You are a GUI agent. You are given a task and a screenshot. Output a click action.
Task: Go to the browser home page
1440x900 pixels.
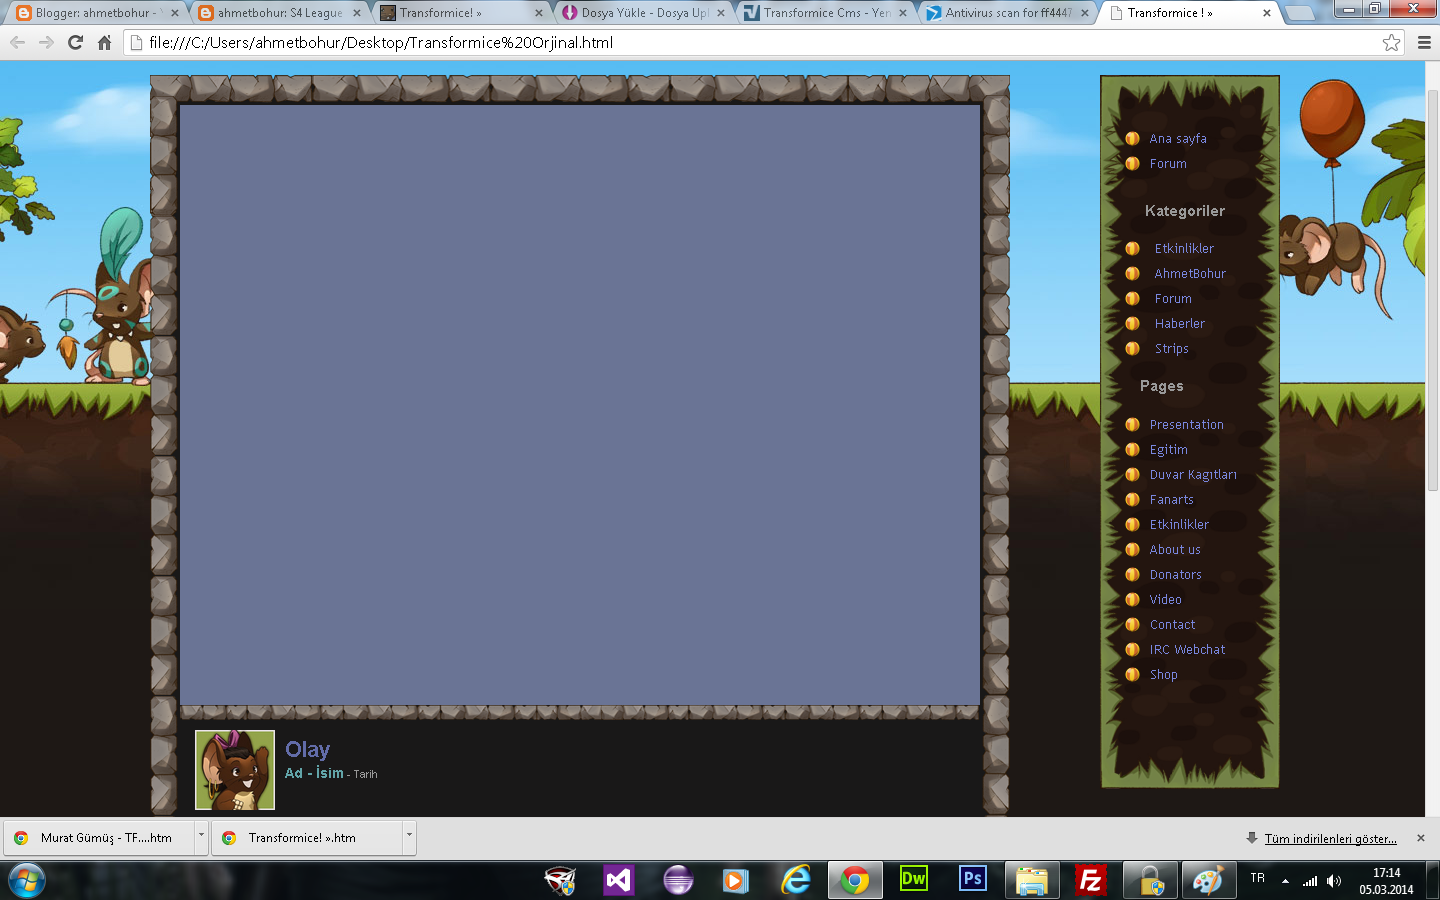coord(104,43)
